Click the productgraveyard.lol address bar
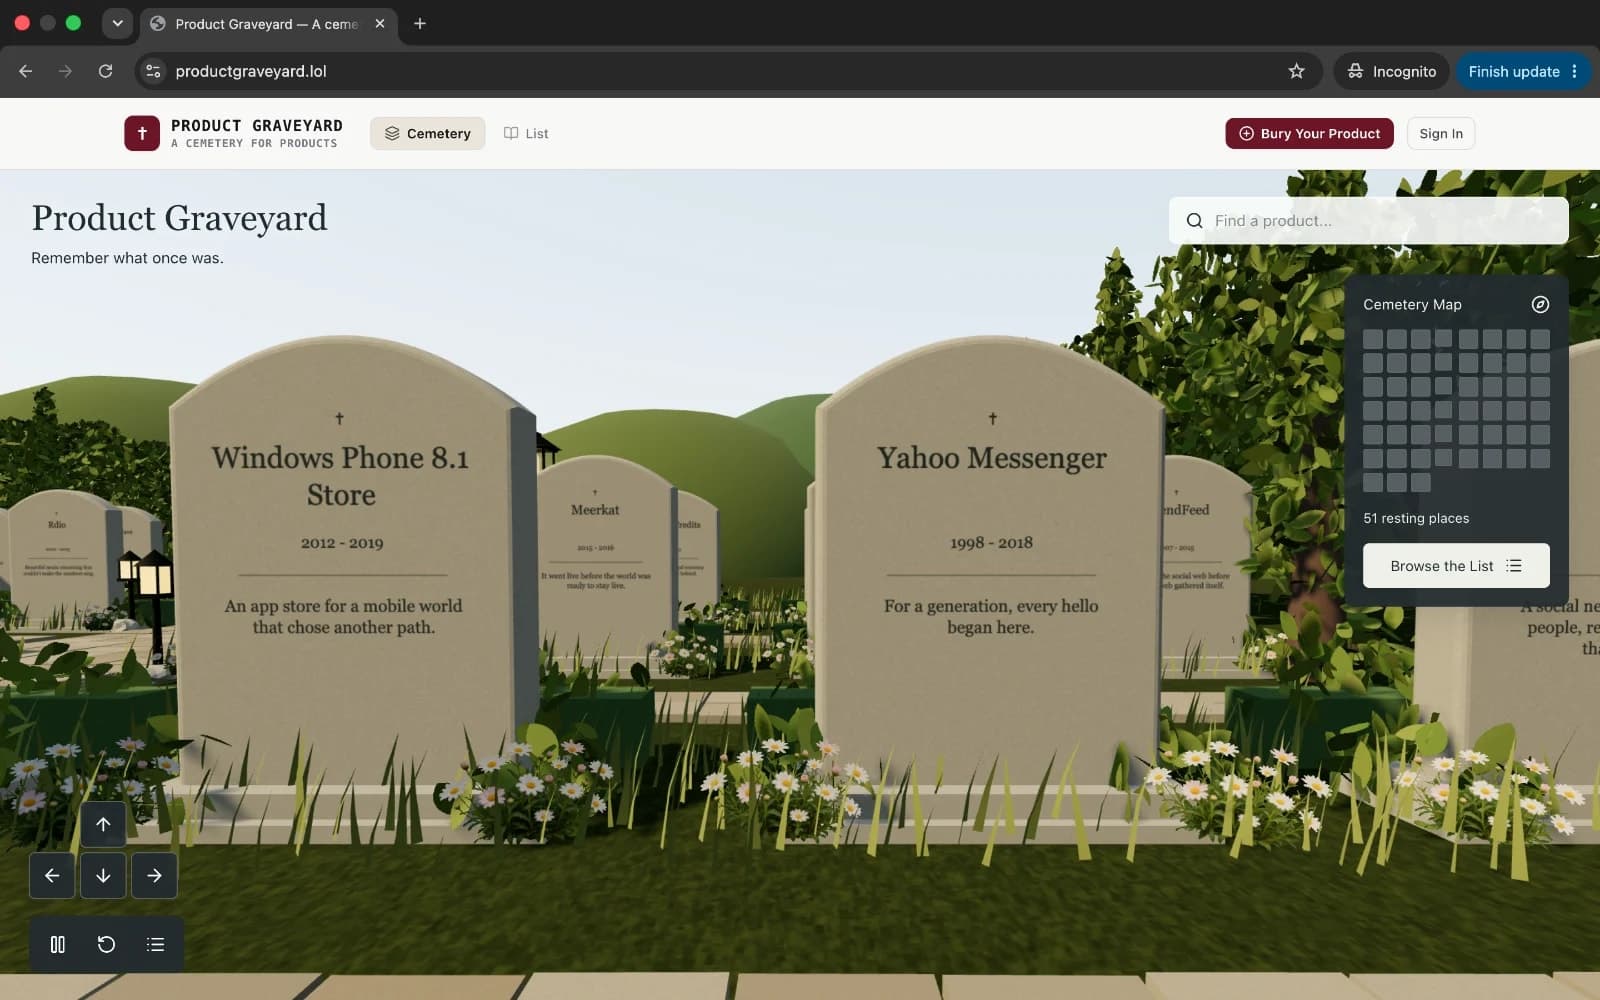The image size is (1600, 1000). point(730,71)
